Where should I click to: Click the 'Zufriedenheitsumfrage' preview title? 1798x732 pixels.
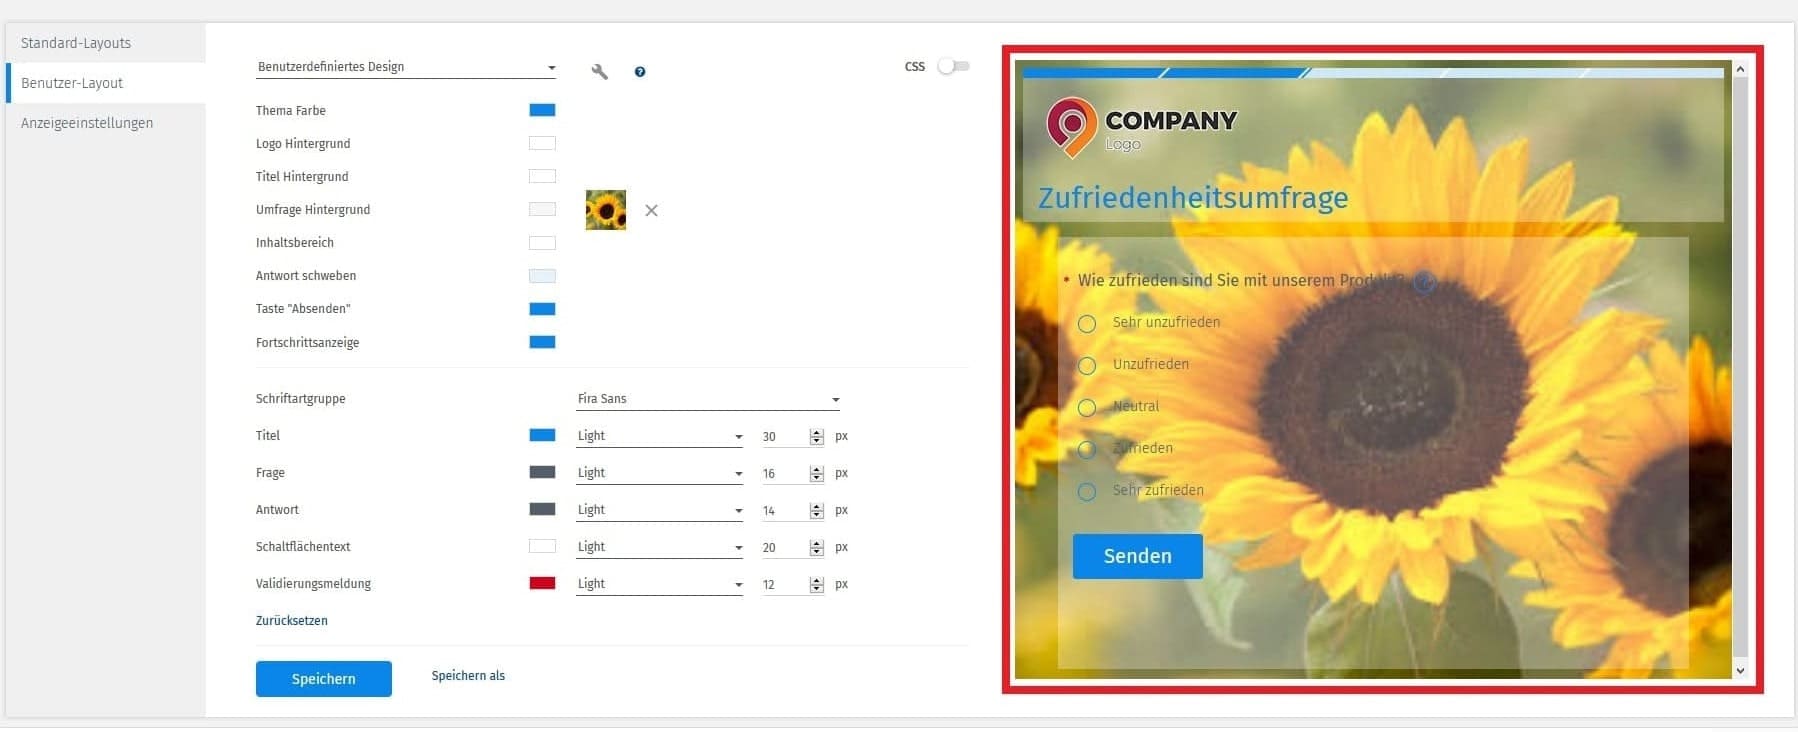click(1193, 198)
